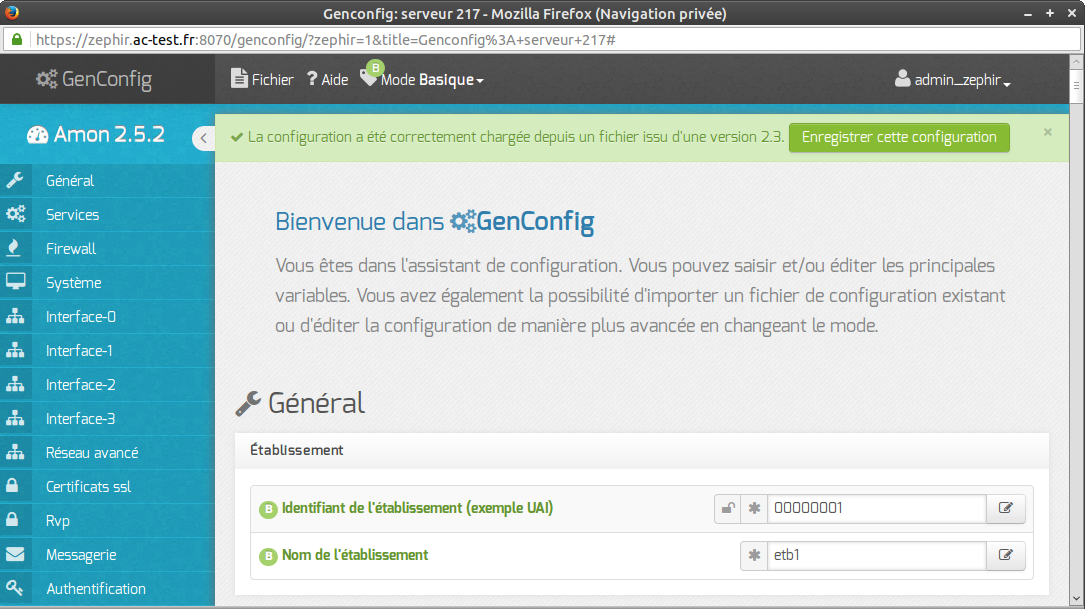Click the Interface-1 network icon

15,350
